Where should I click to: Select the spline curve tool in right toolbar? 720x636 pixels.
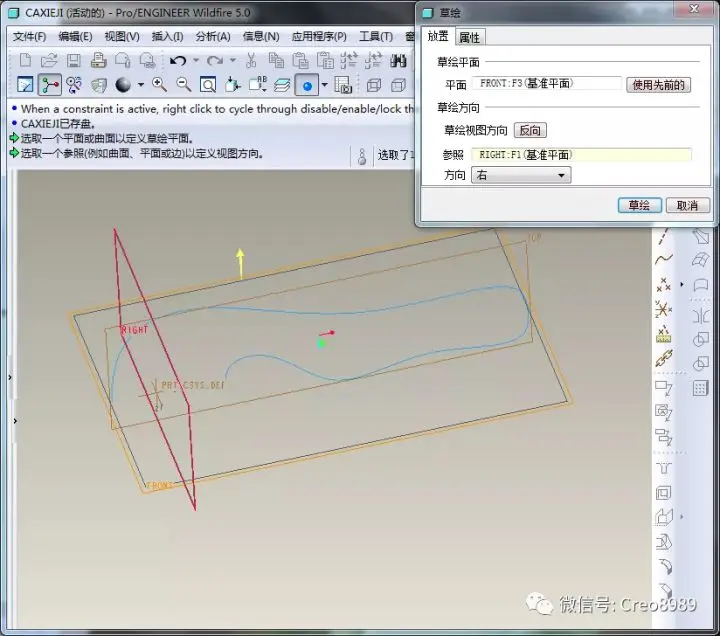(x=664, y=259)
